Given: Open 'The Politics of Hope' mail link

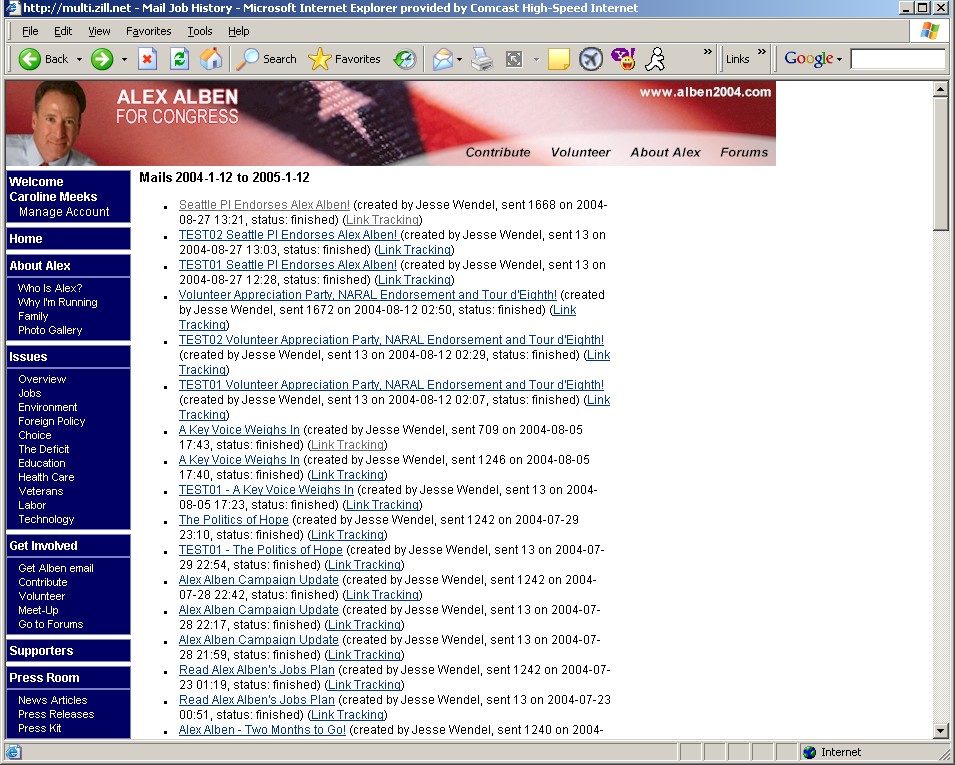Looking at the screenshot, I should point(233,520).
